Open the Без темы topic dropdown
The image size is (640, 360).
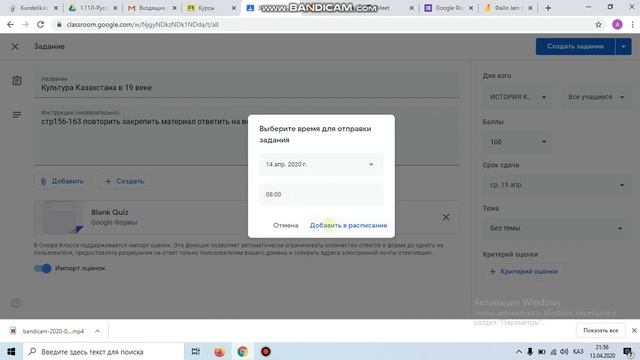pyautogui.click(x=557, y=228)
